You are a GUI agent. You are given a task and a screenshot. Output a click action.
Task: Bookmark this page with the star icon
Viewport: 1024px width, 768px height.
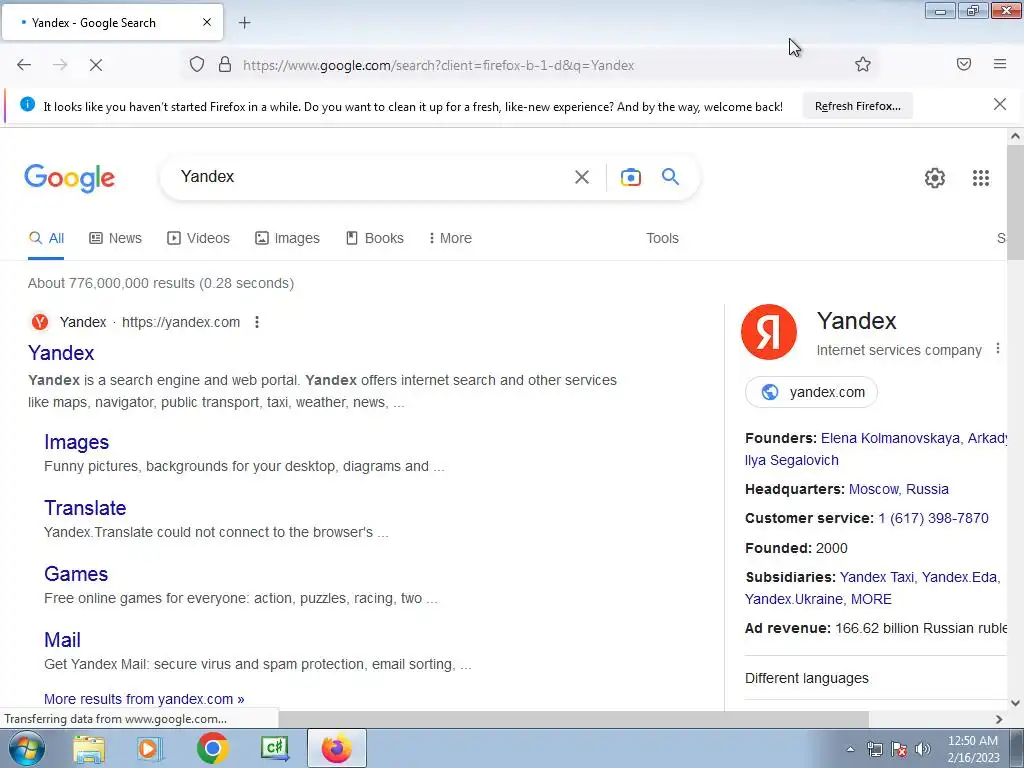coord(863,65)
